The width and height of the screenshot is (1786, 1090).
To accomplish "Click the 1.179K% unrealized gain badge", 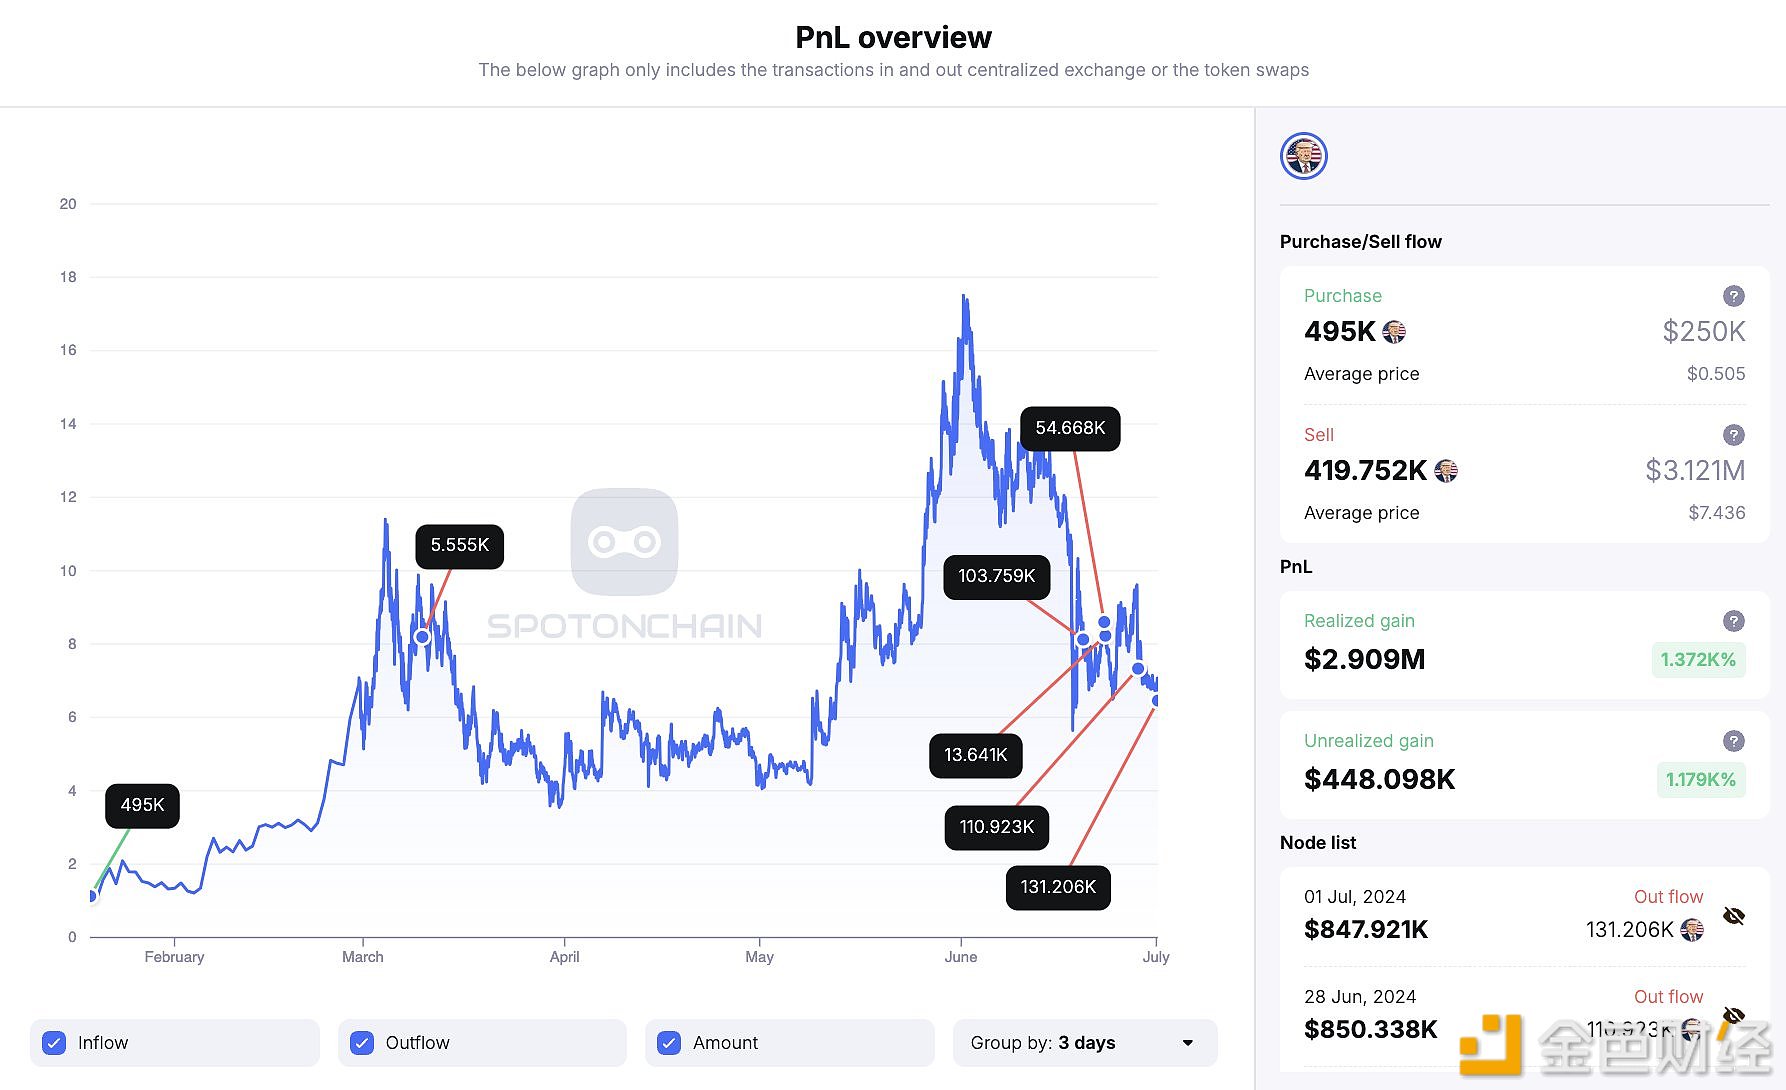I will pos(1699,780).
